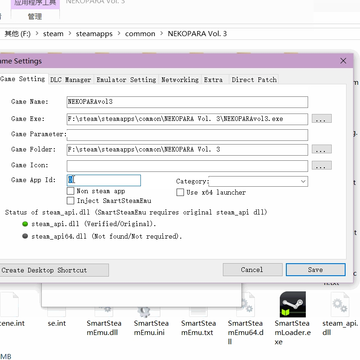Enable Non steam app checkbox
360x360 pixels.
[x=70, y=191]
